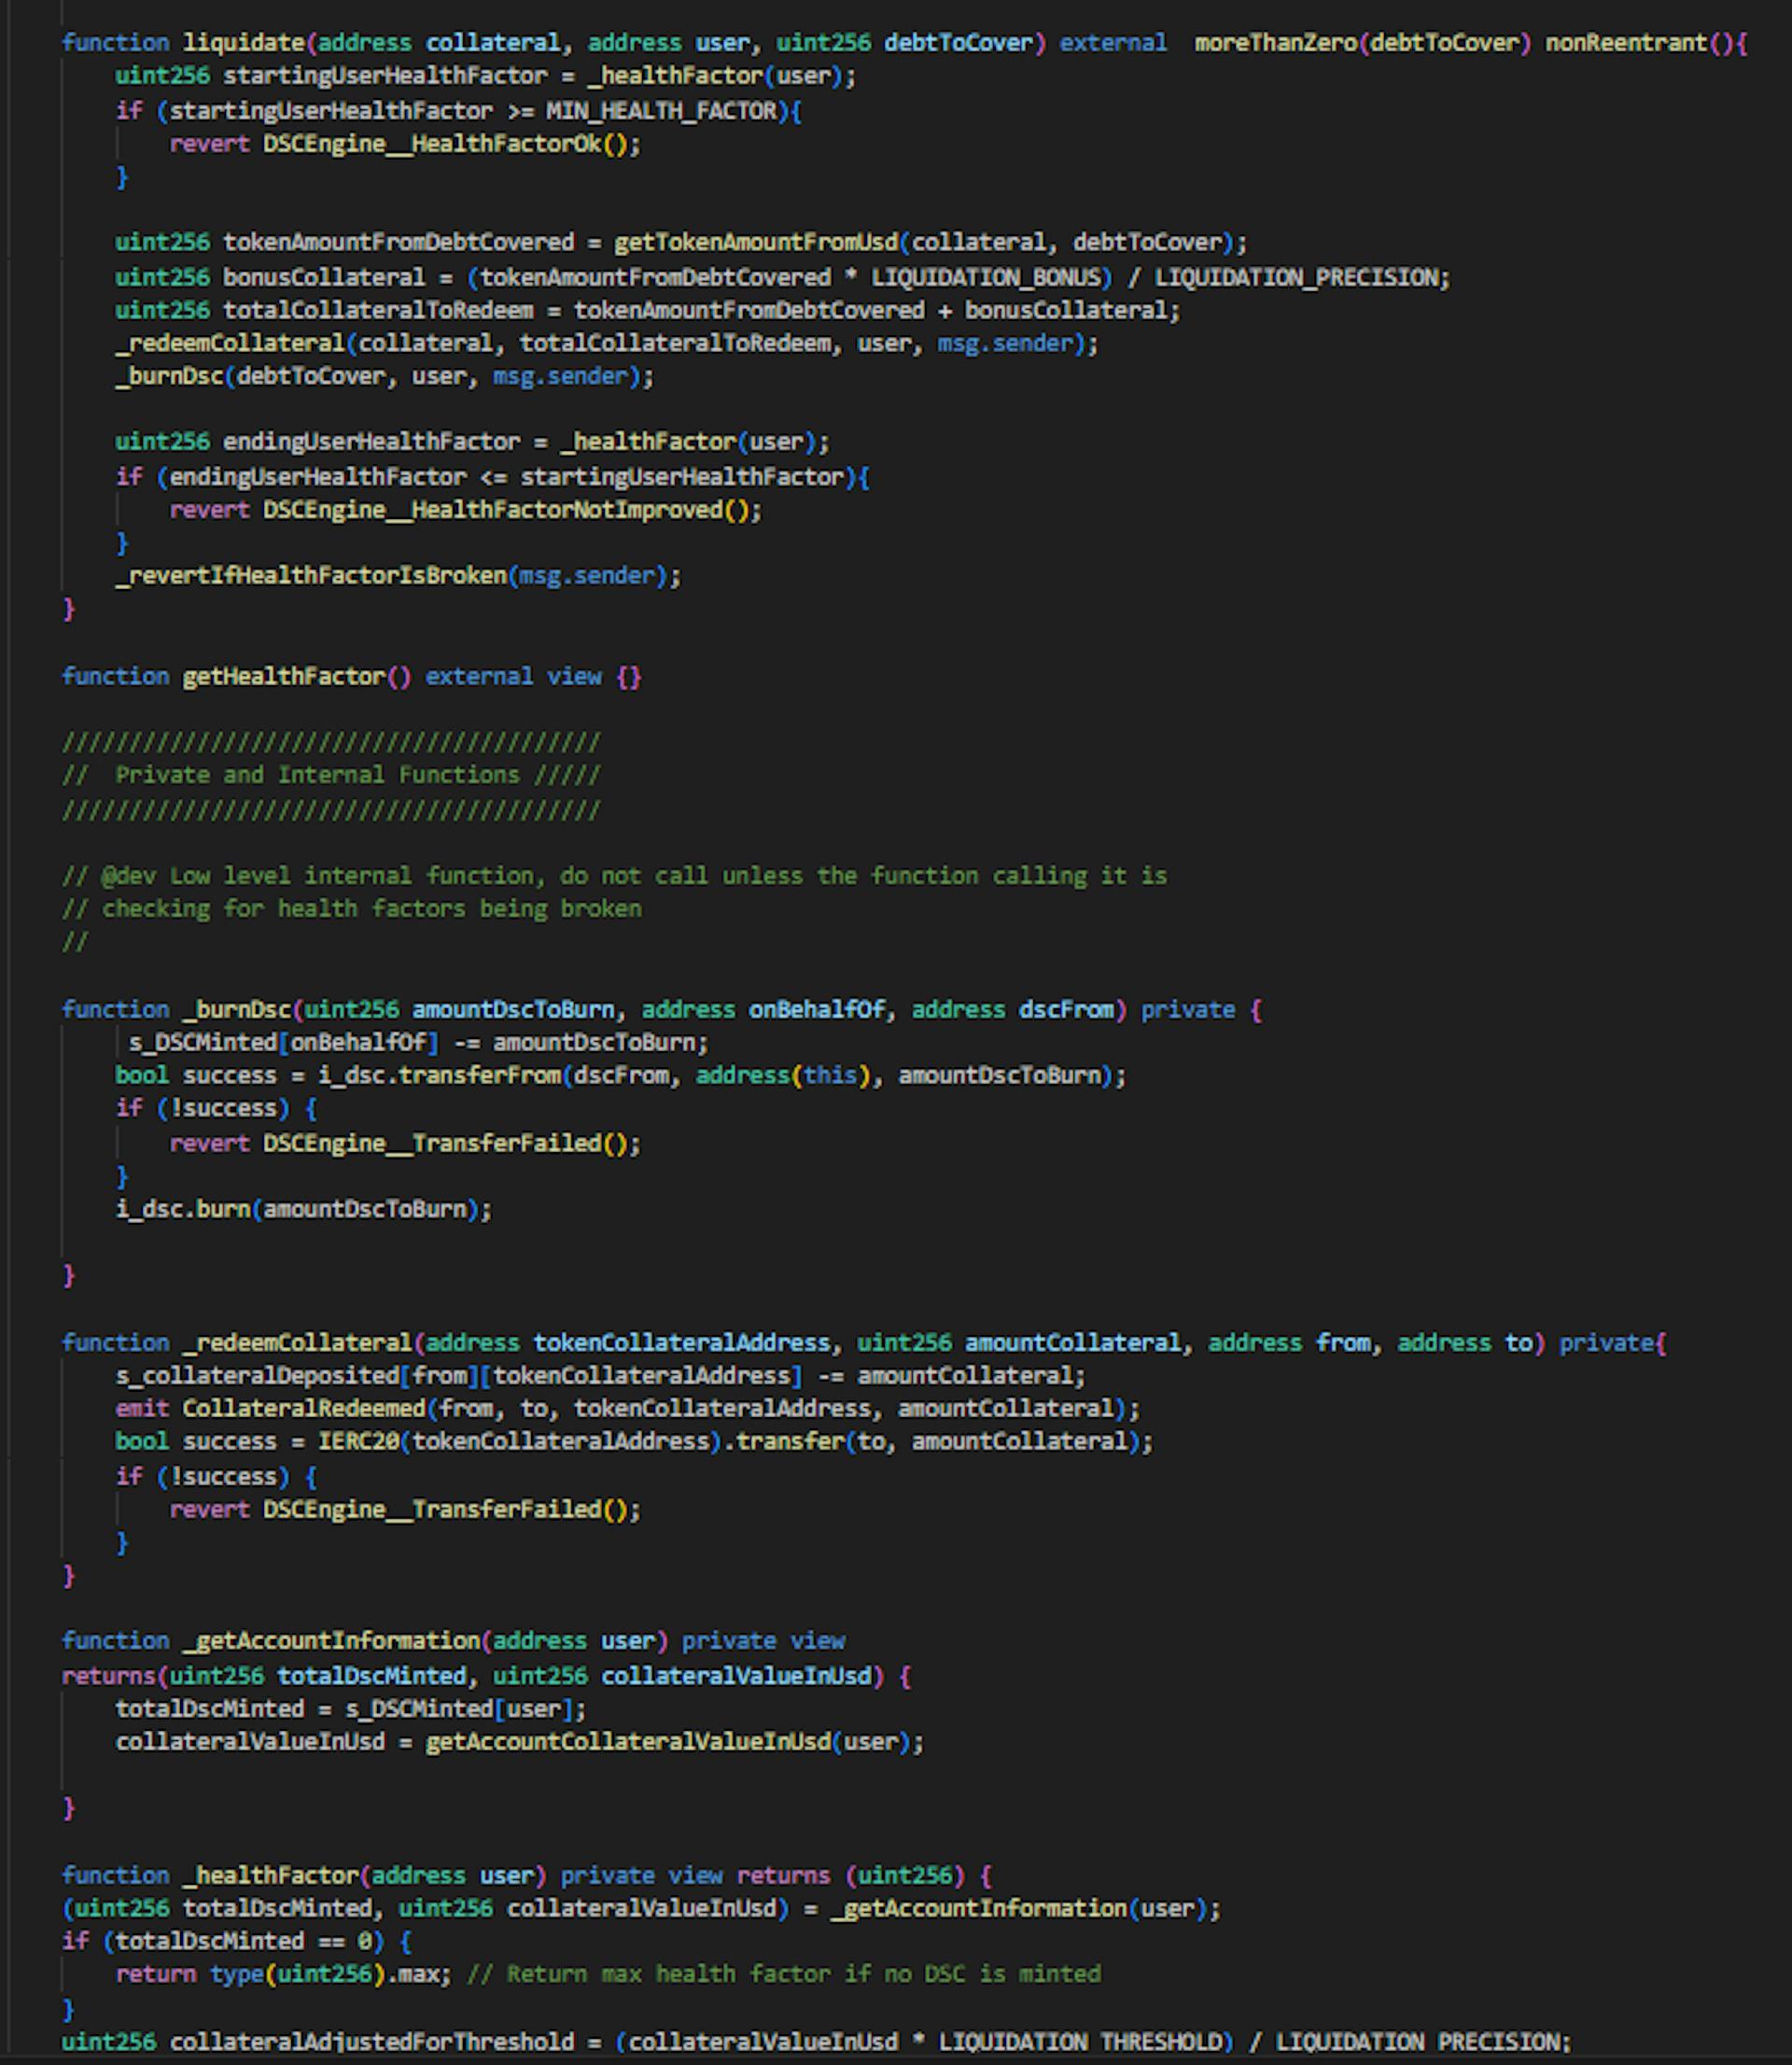Click DSCEngine__HealthFactorNotImproved error name

tap(492, 509)
